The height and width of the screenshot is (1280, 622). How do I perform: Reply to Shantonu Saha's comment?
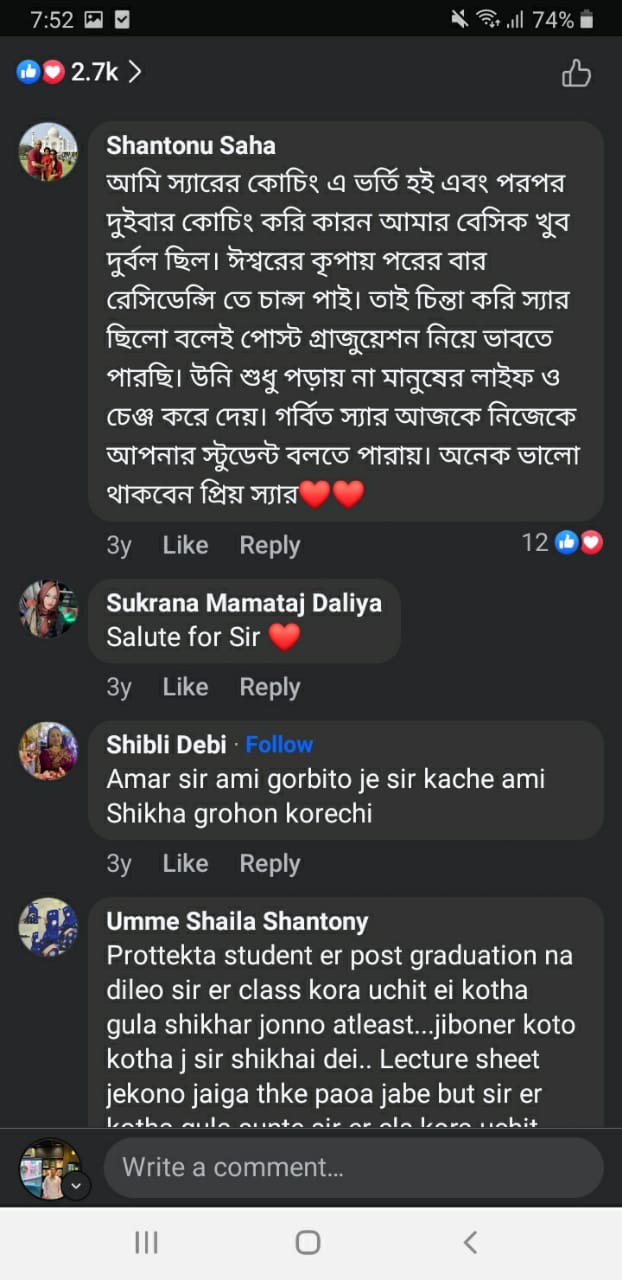point(269,545)
